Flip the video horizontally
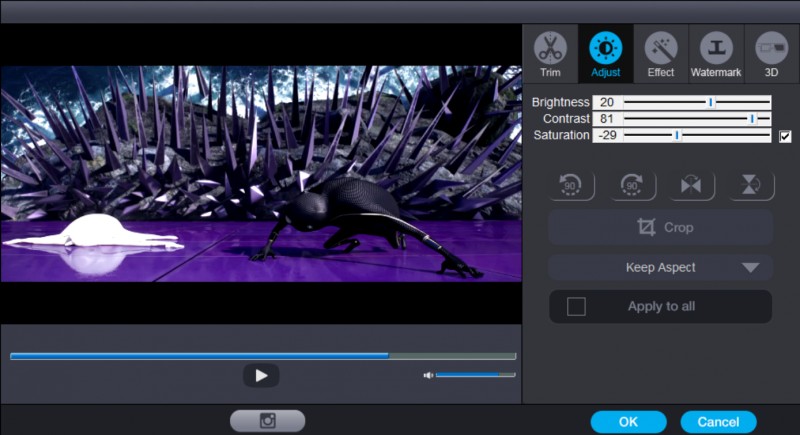 point(692,186)
